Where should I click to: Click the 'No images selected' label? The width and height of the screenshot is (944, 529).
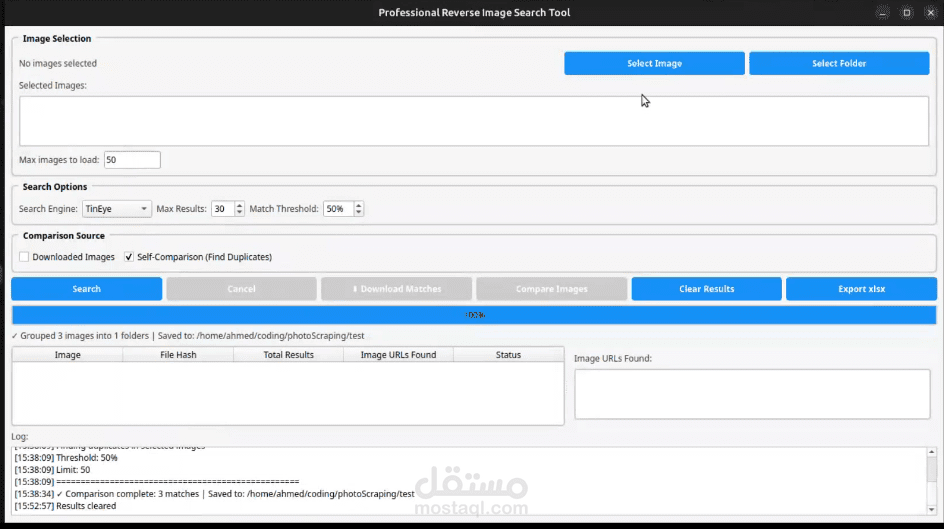pos(58,63)
